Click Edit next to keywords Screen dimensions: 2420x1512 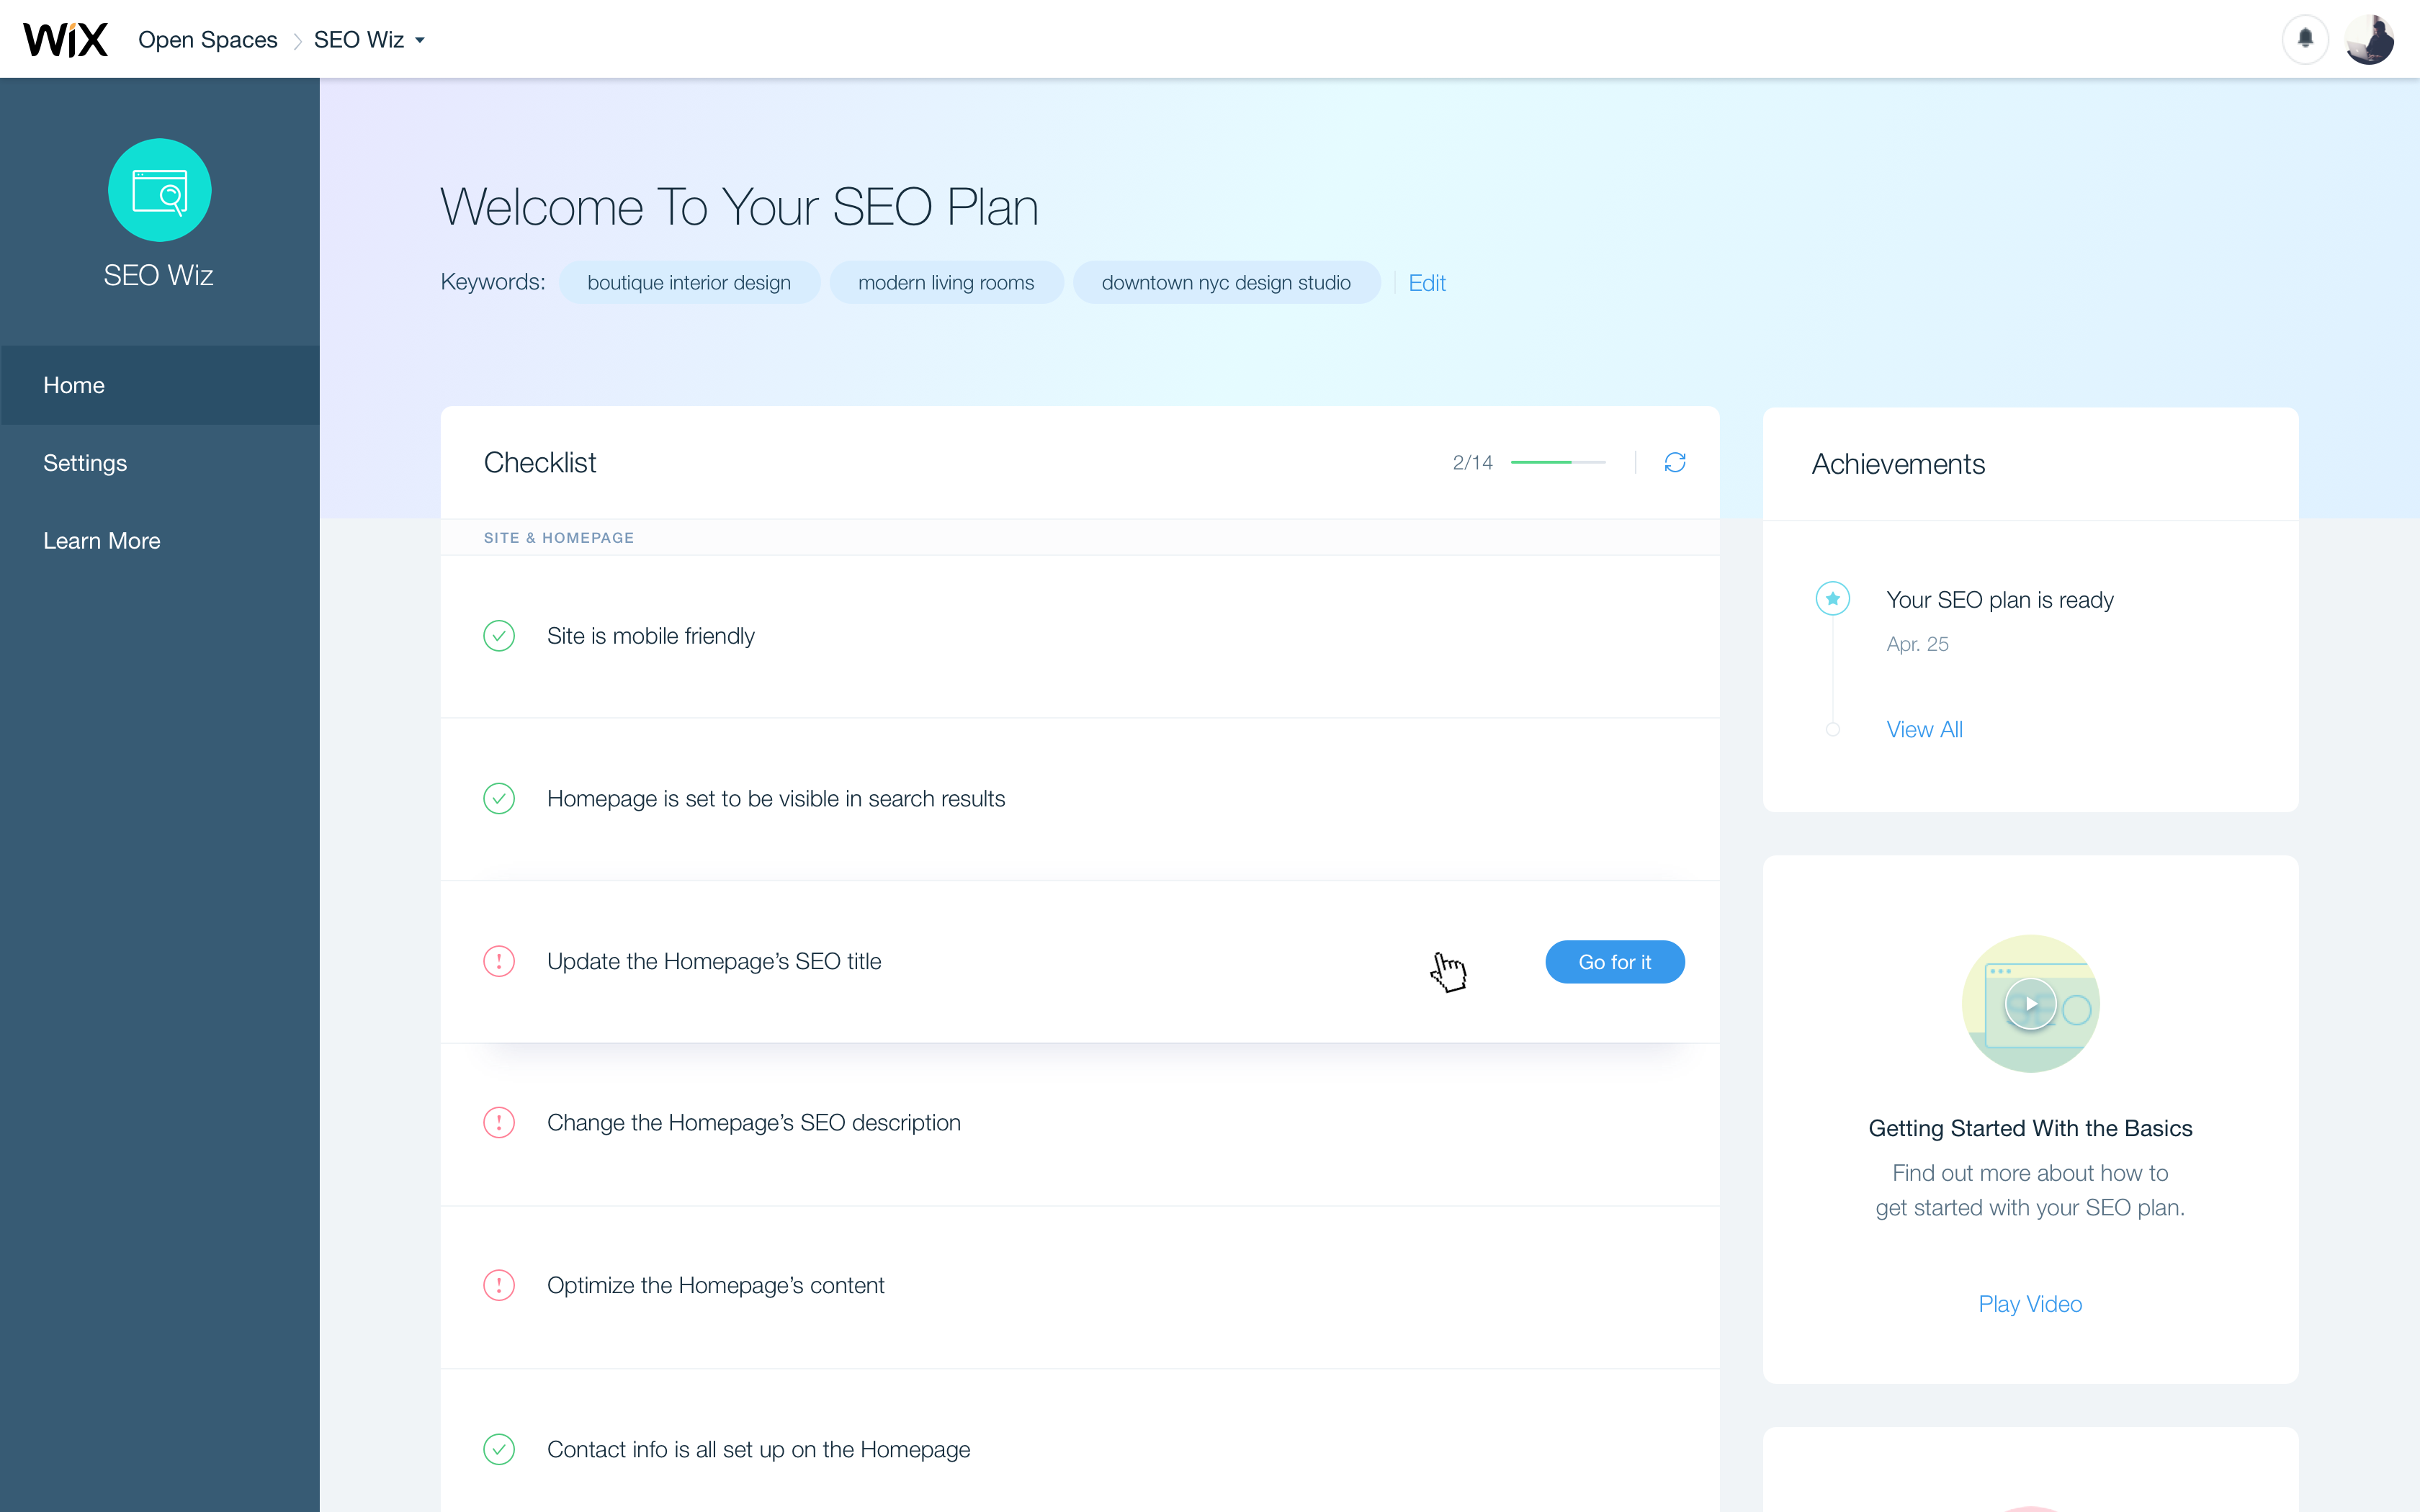pos(1426,283)
